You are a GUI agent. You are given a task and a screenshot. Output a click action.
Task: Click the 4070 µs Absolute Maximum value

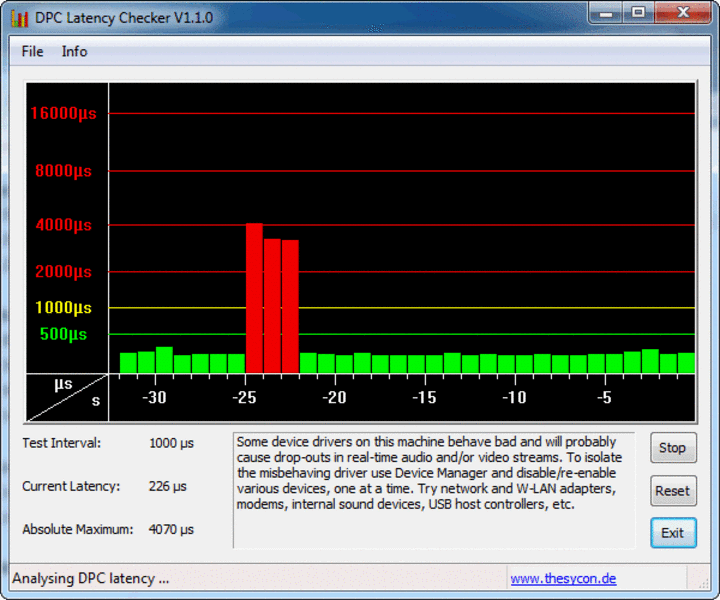pyautogui.click(x=171, y=530)
